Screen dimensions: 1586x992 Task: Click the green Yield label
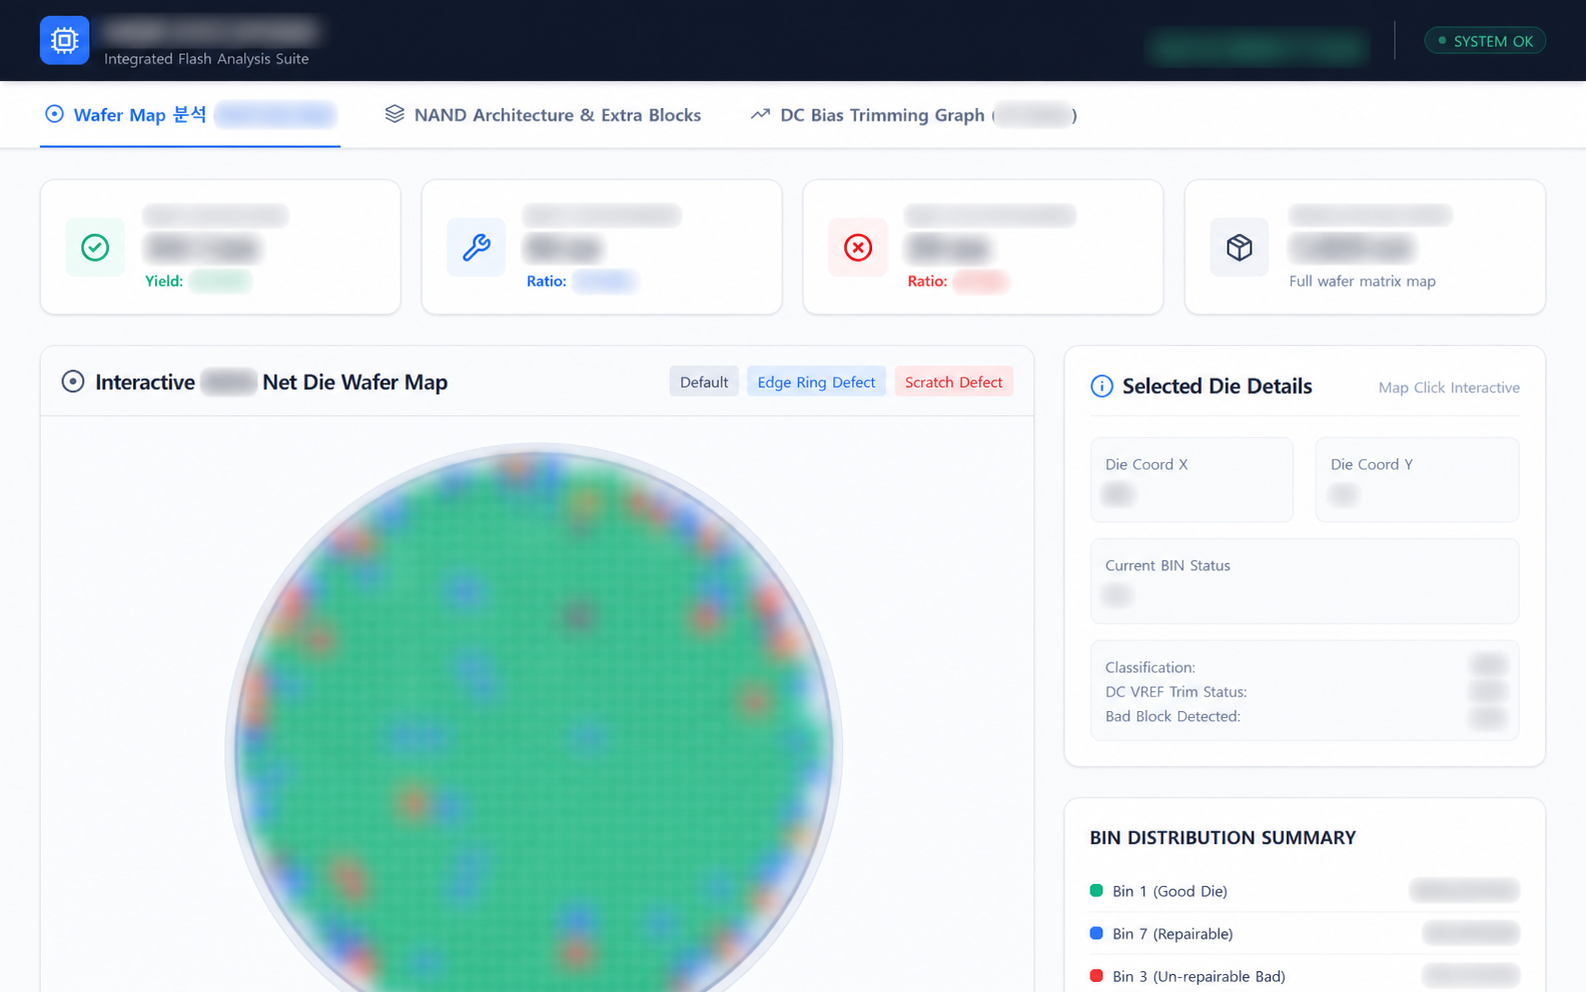coord(164,281)
